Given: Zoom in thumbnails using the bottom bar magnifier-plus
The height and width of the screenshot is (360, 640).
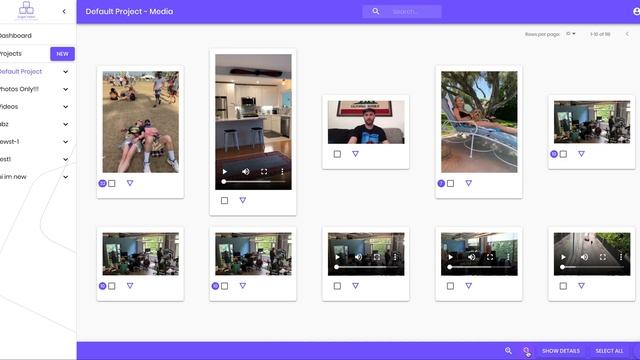Looking at the screenshot, I should click(x=508, y=351).
